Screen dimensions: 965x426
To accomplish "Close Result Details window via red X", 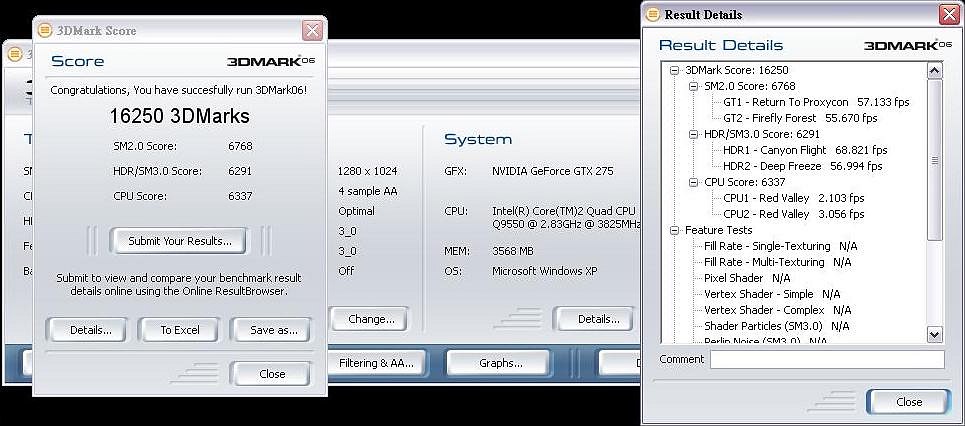I will coord(949,15).
